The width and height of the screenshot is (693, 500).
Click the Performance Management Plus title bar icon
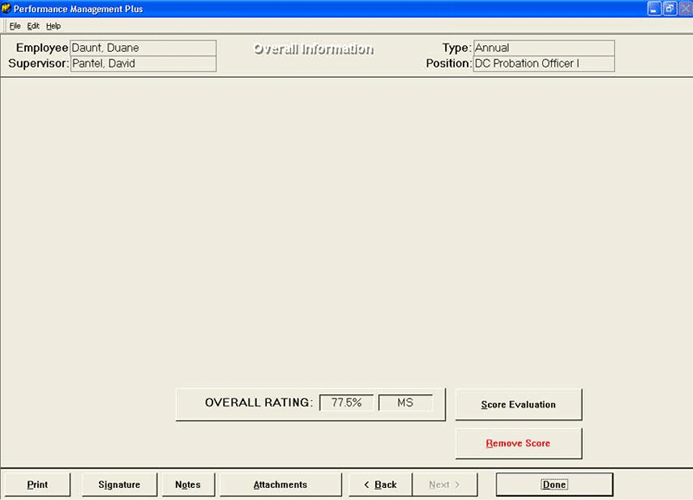[x=7, y=8]
